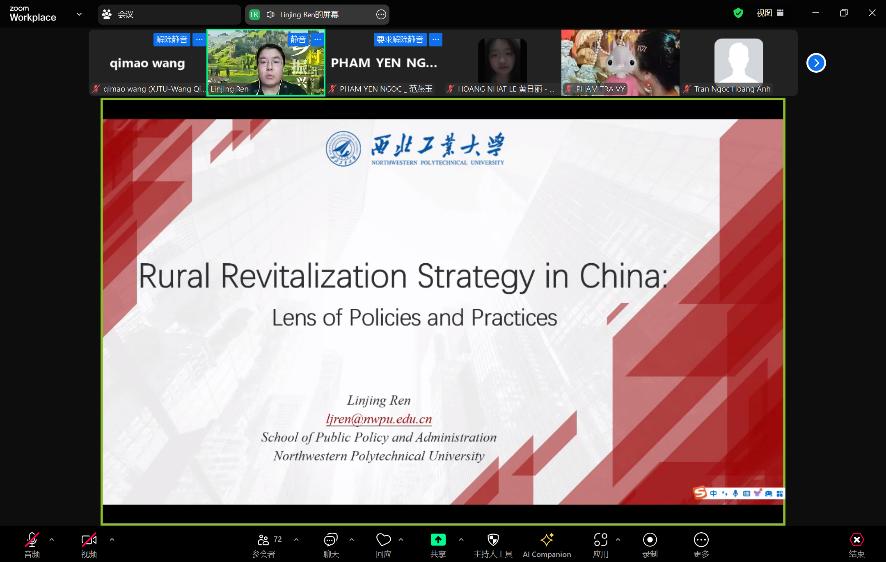This screenshot has width=886, height=562.
Task: Open the video options arrow beside camera
Action: 111,539
